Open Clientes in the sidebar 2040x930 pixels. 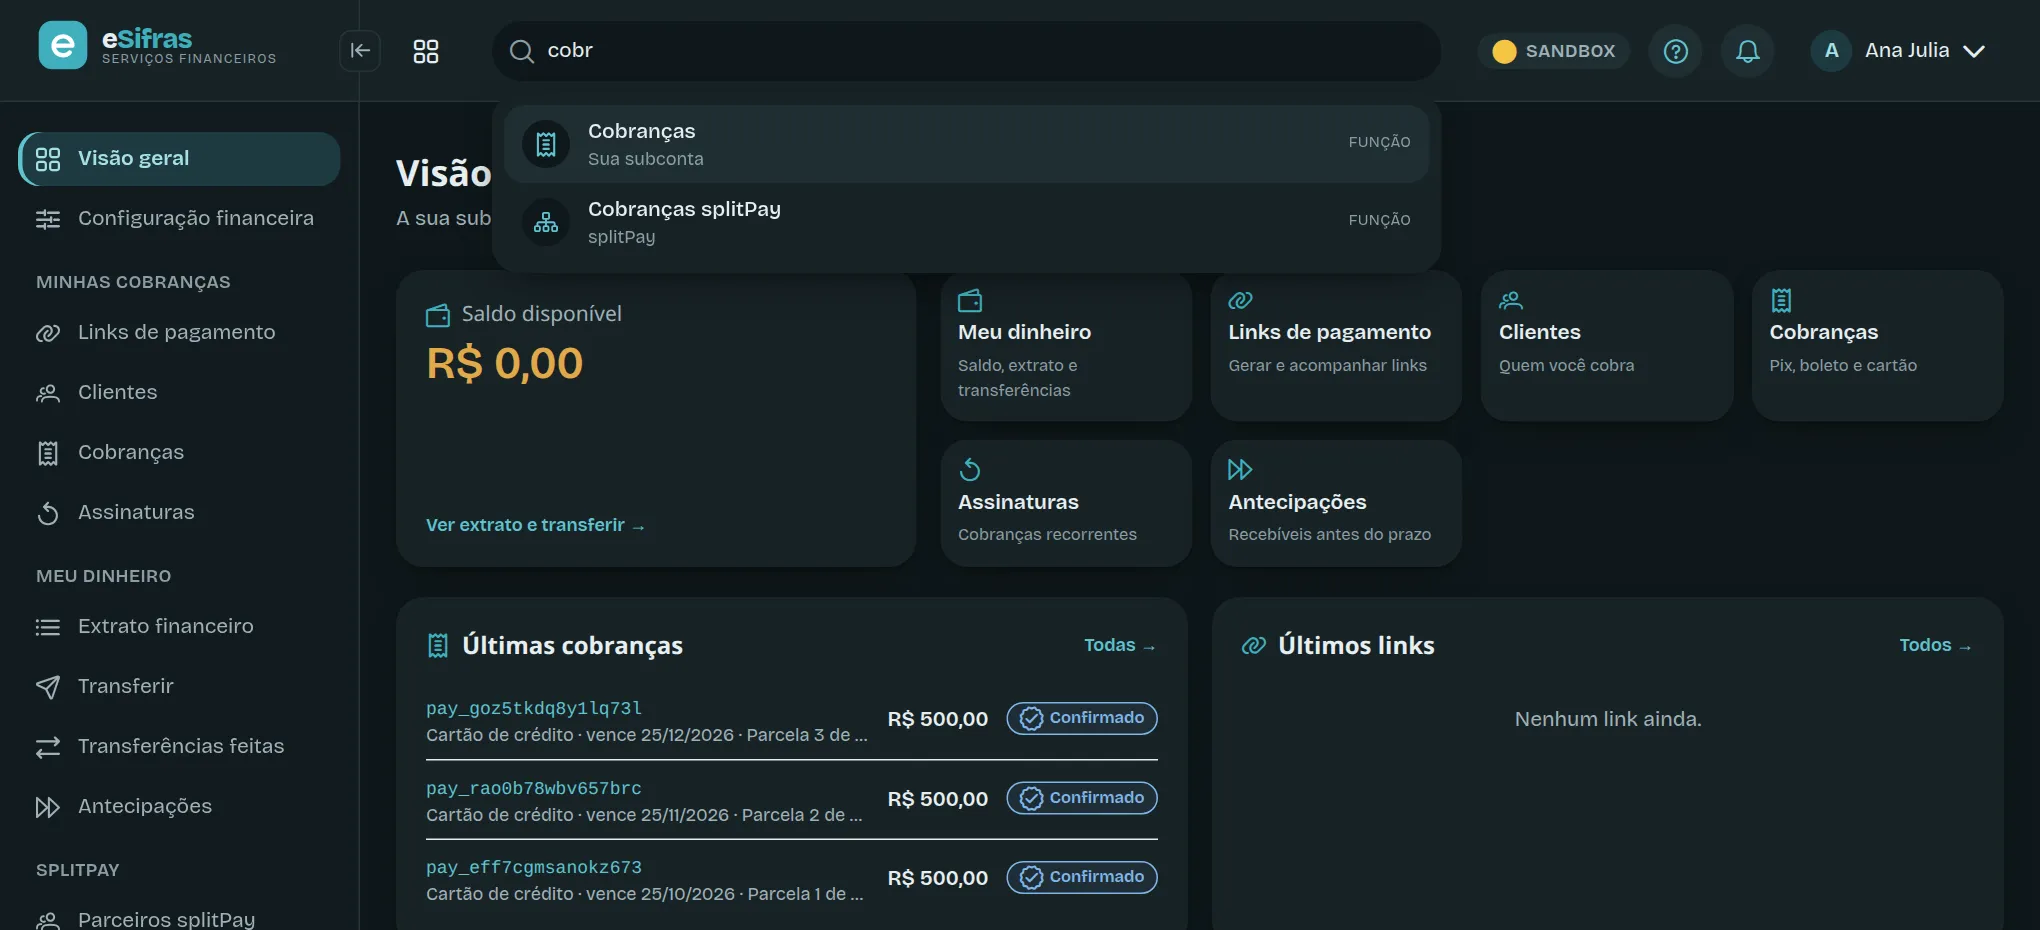tap(179, 392)
